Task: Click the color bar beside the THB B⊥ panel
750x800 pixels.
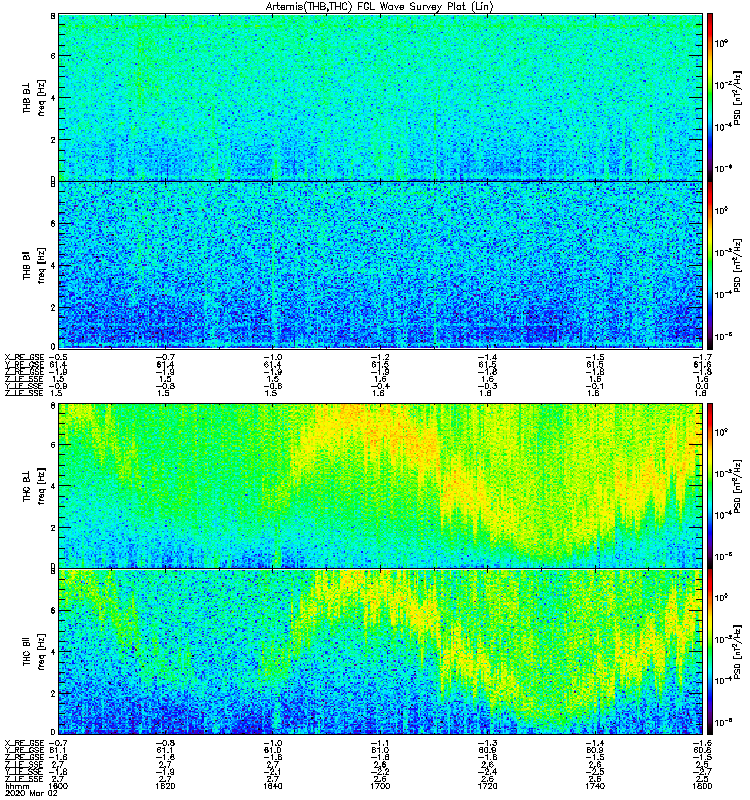Action: click(710, 97)
